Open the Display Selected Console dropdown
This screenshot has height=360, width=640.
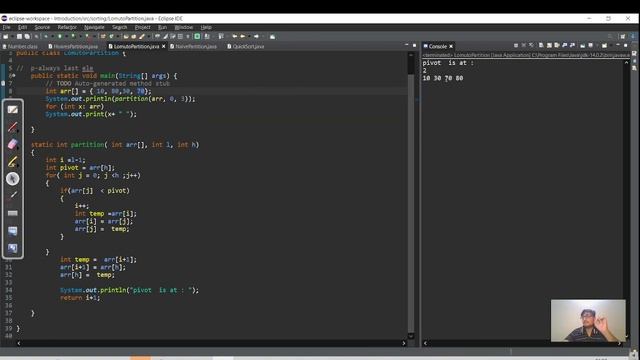tap(597, 46)
